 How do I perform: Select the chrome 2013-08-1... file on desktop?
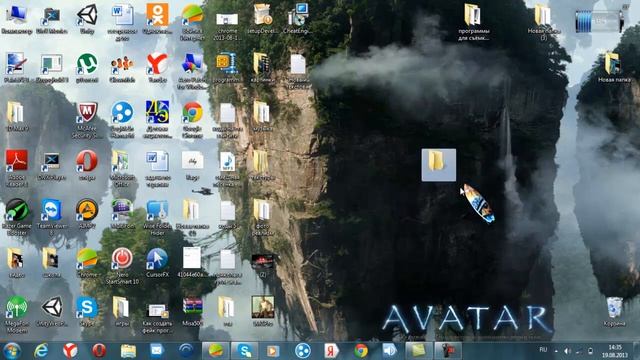(x=227, y=25)
